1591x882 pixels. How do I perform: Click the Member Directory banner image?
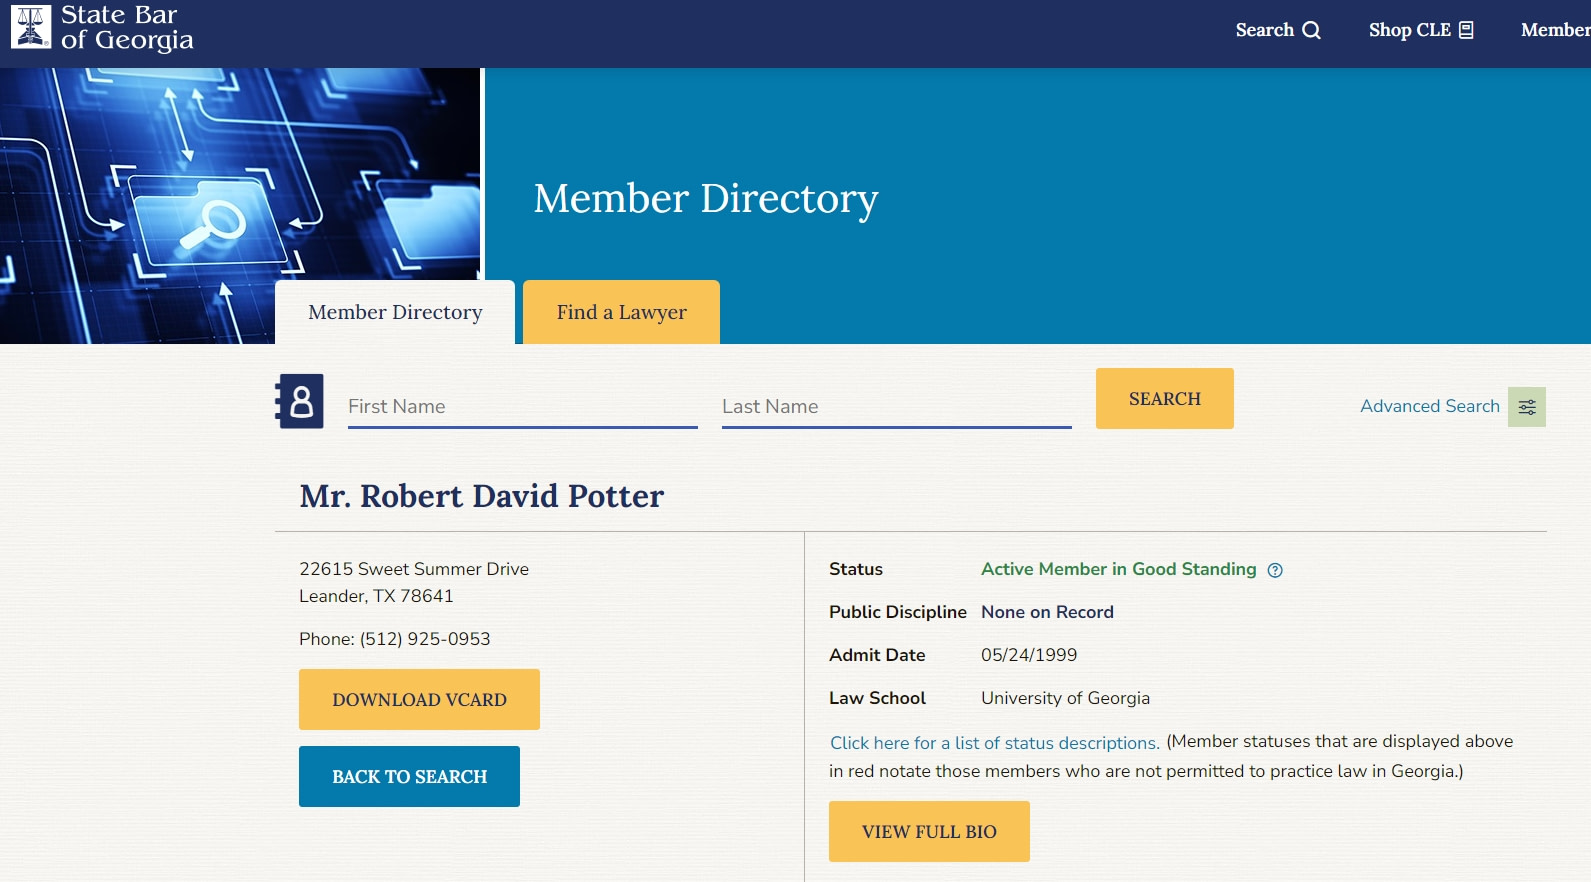coord(240,206)
